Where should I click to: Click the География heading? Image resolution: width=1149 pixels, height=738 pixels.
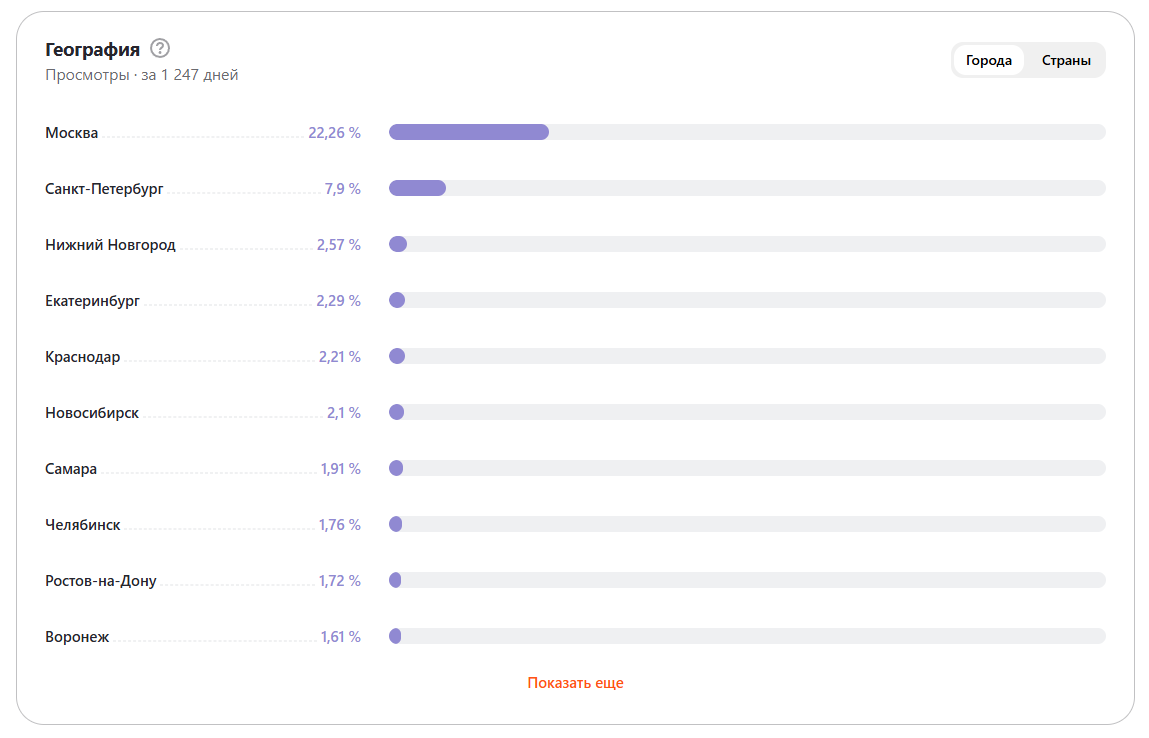click(x=92, y=49)
